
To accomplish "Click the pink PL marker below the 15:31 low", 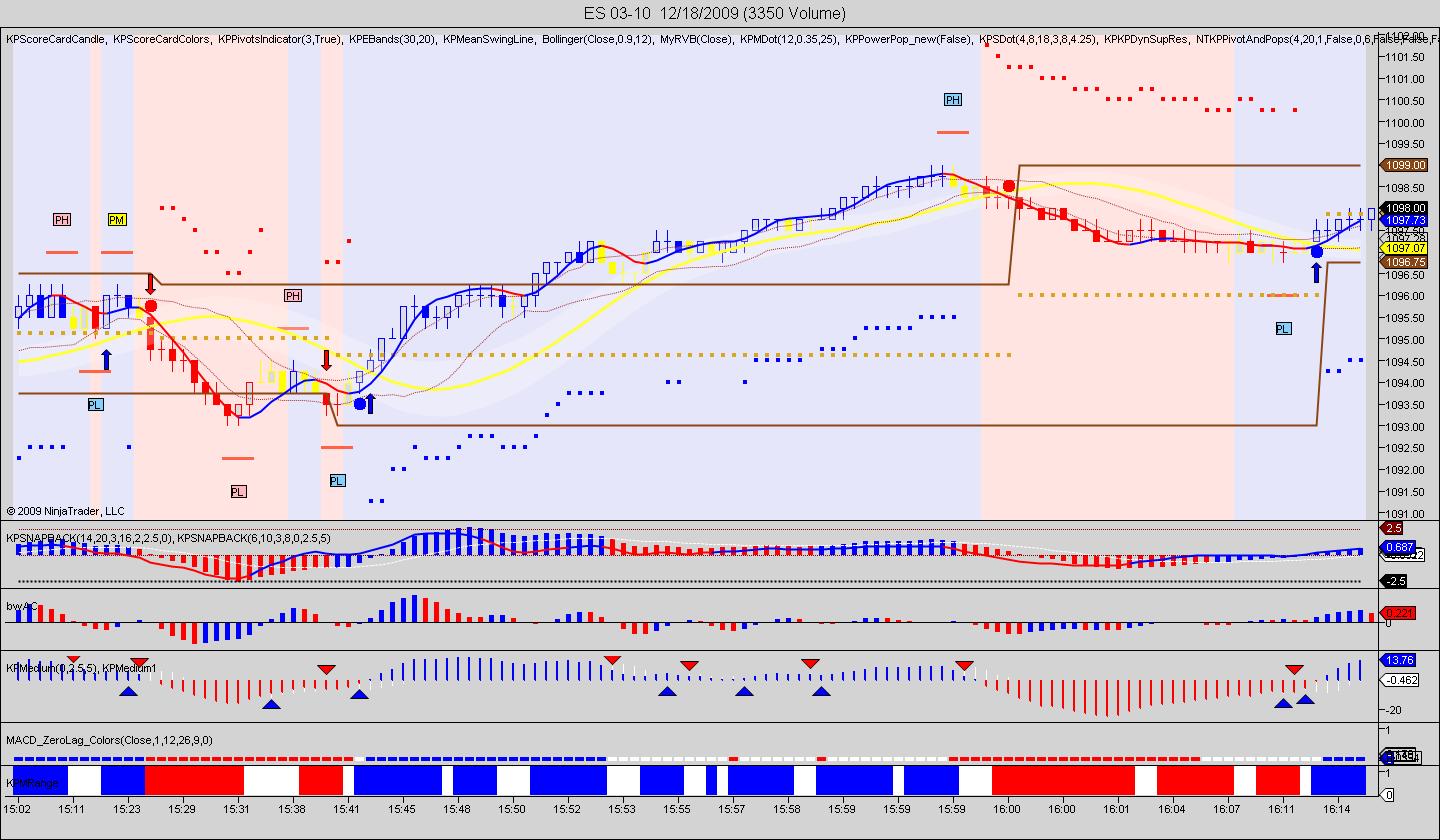I will point(238,492).
